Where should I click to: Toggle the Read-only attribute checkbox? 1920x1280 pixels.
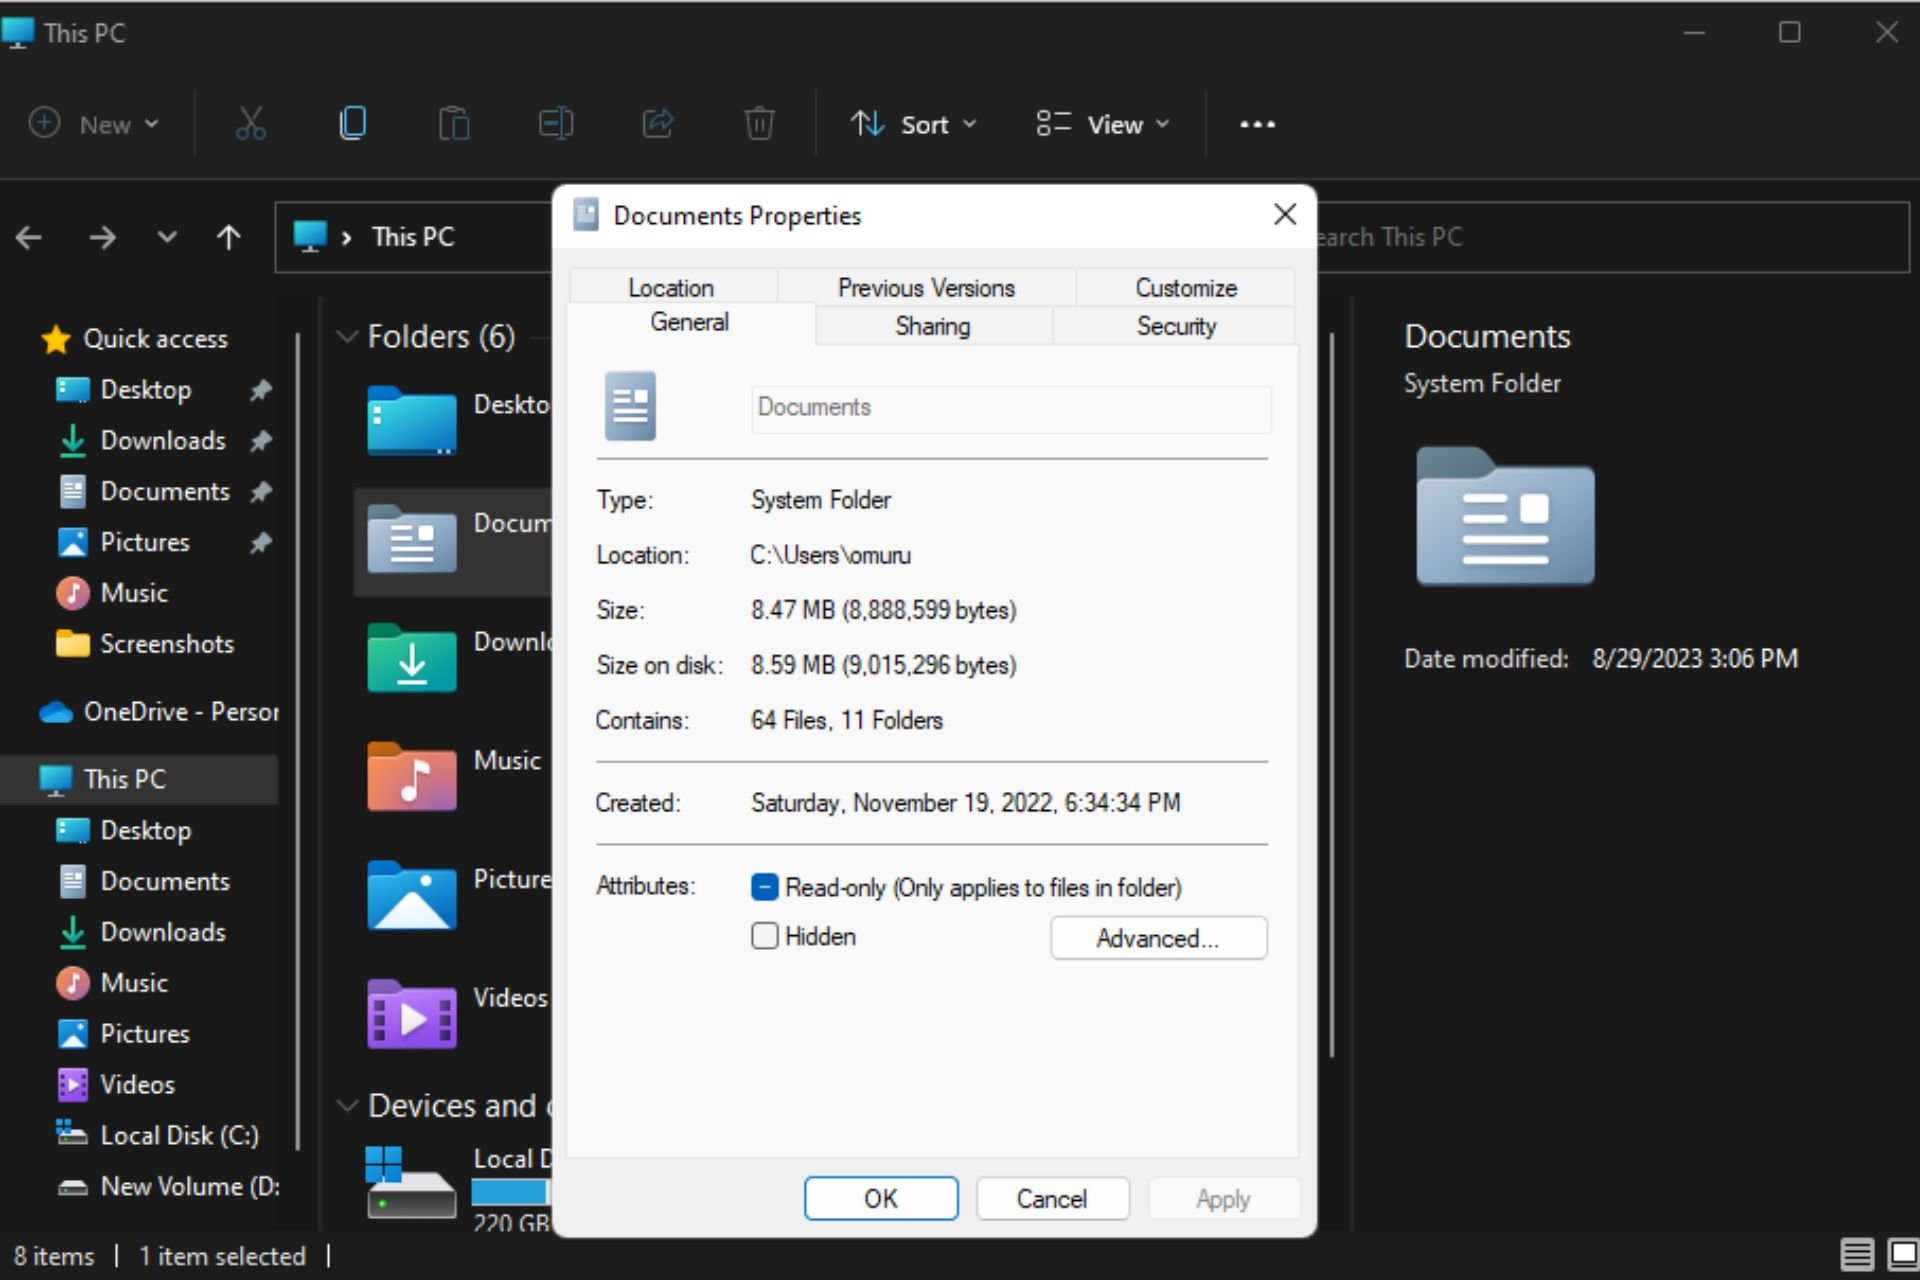point(765,887)
